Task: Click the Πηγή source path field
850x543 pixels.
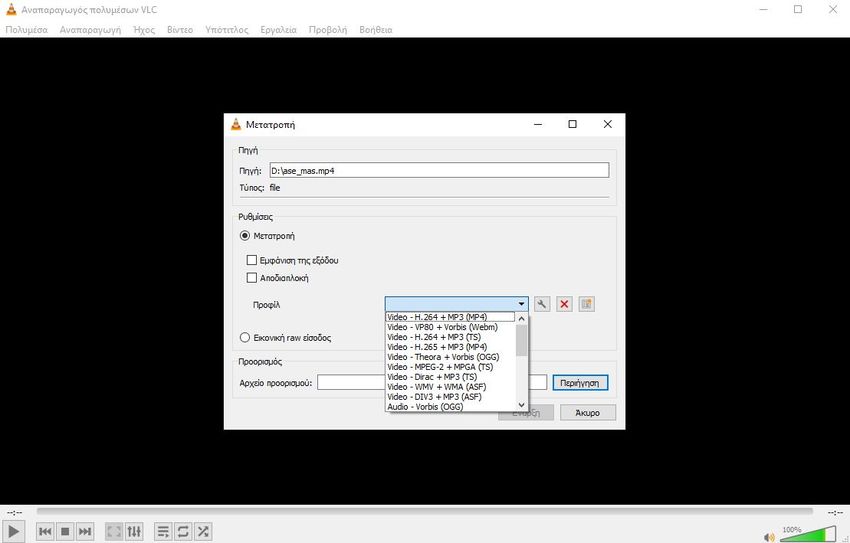Action: coord(439,171)
